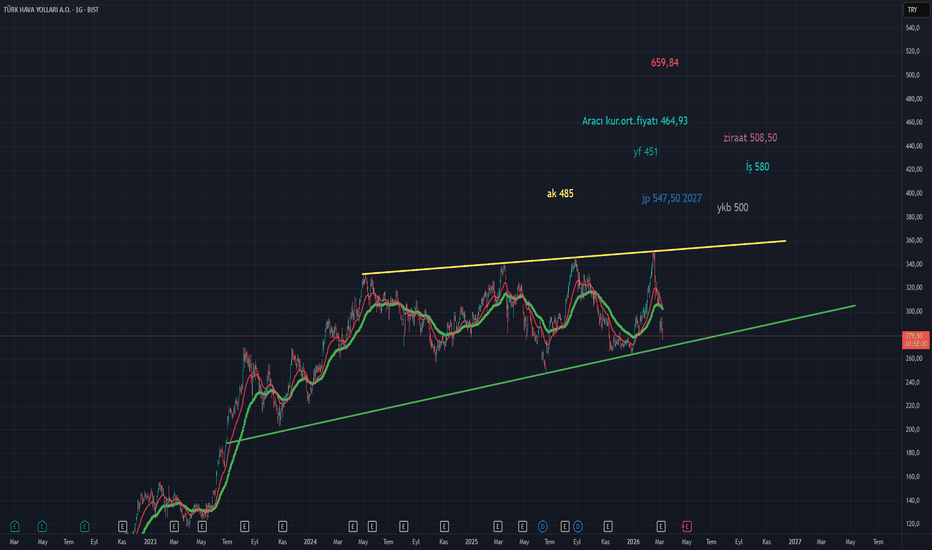Click the 2027 label on time axis

pos(795,542)
